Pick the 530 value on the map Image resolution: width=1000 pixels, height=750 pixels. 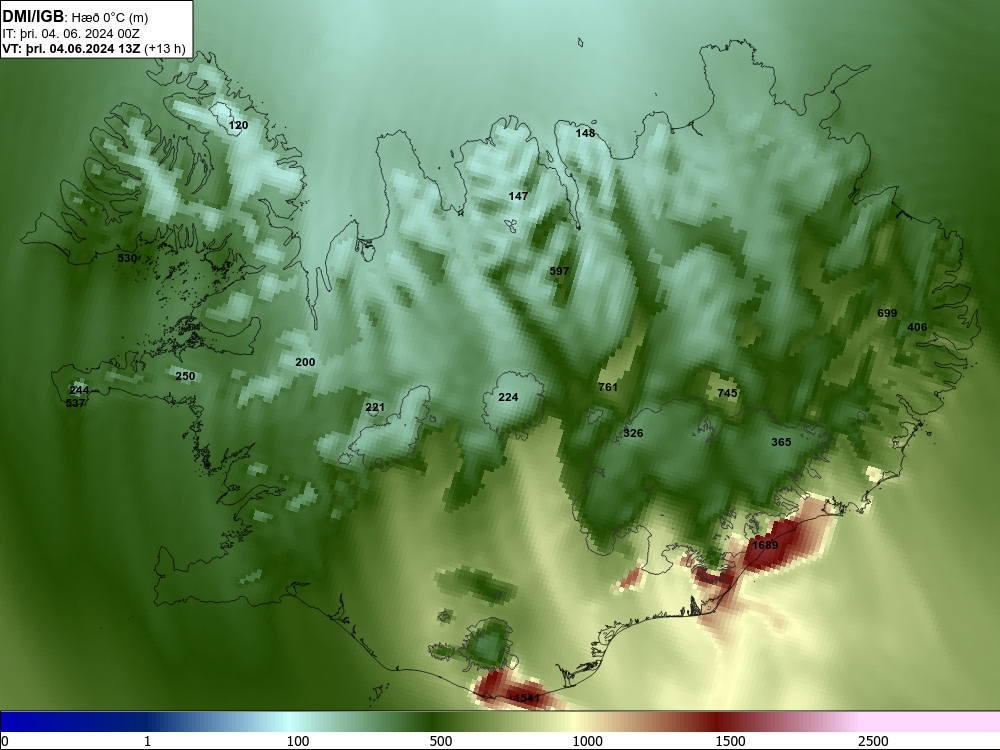pyautogui.click(x=128, y=258)
